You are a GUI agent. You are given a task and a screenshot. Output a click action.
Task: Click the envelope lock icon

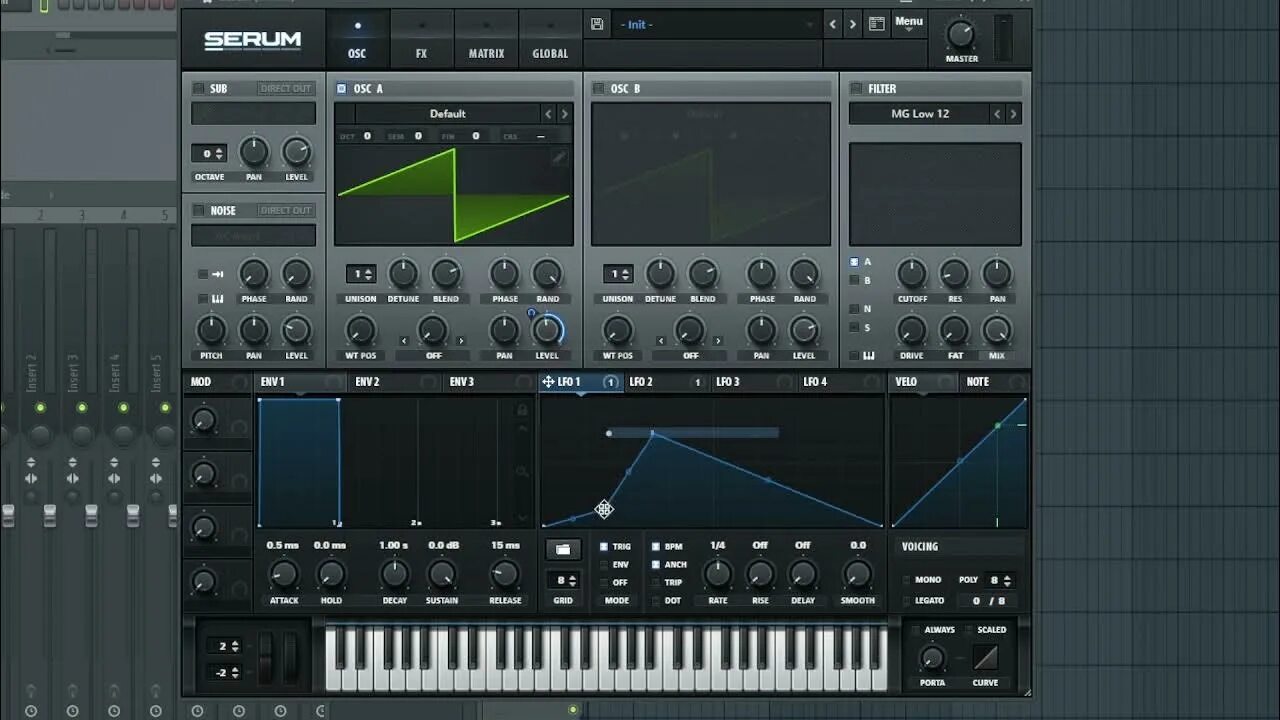(x=522, y=410)
